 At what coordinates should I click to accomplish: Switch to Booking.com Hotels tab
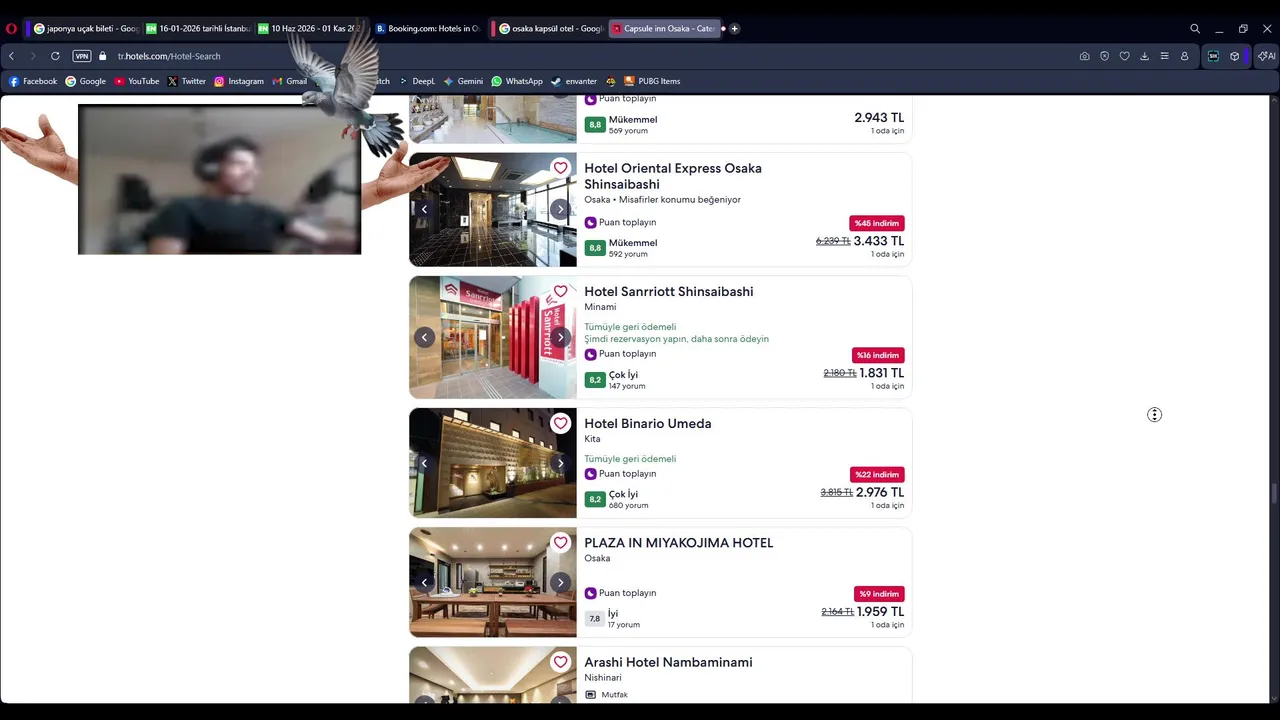pos(428,29)
